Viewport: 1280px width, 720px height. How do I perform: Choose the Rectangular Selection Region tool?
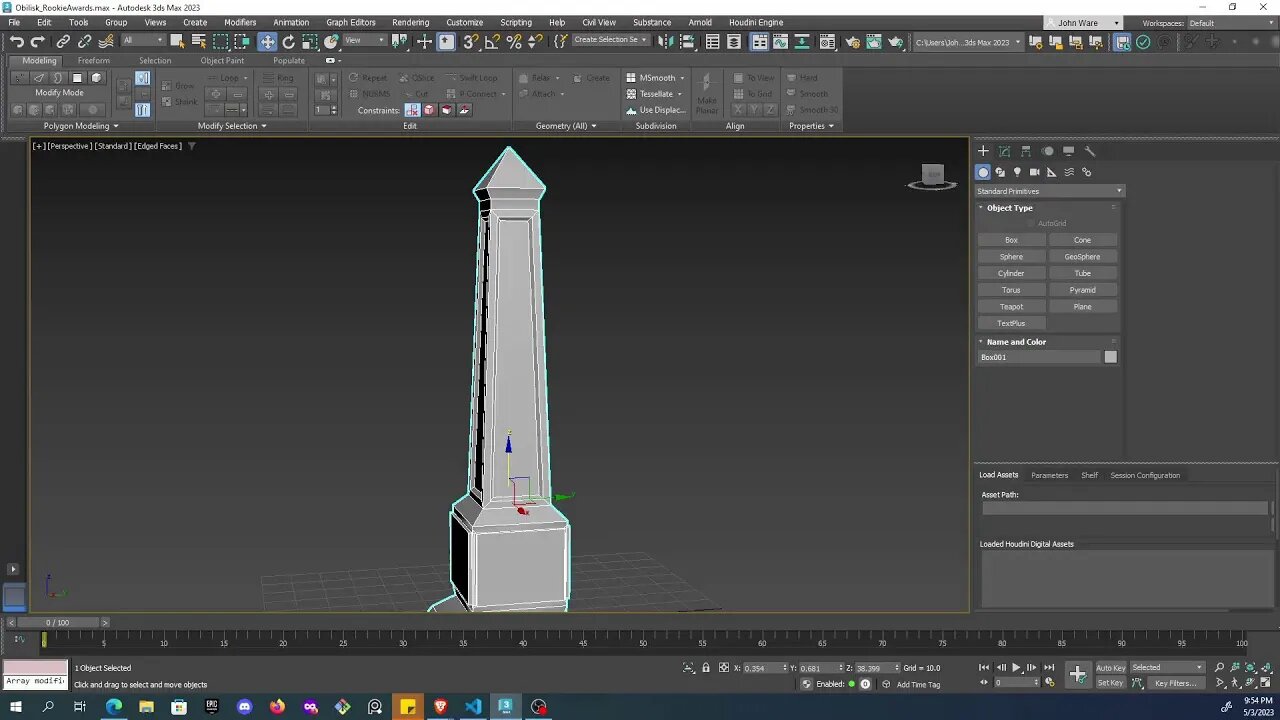point(221,41)
